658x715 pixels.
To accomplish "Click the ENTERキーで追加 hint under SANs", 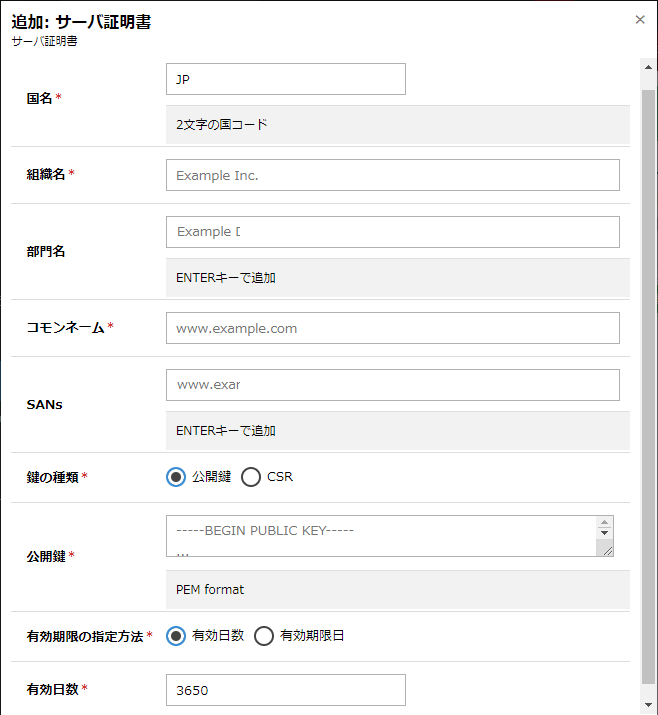I will 226,430.
